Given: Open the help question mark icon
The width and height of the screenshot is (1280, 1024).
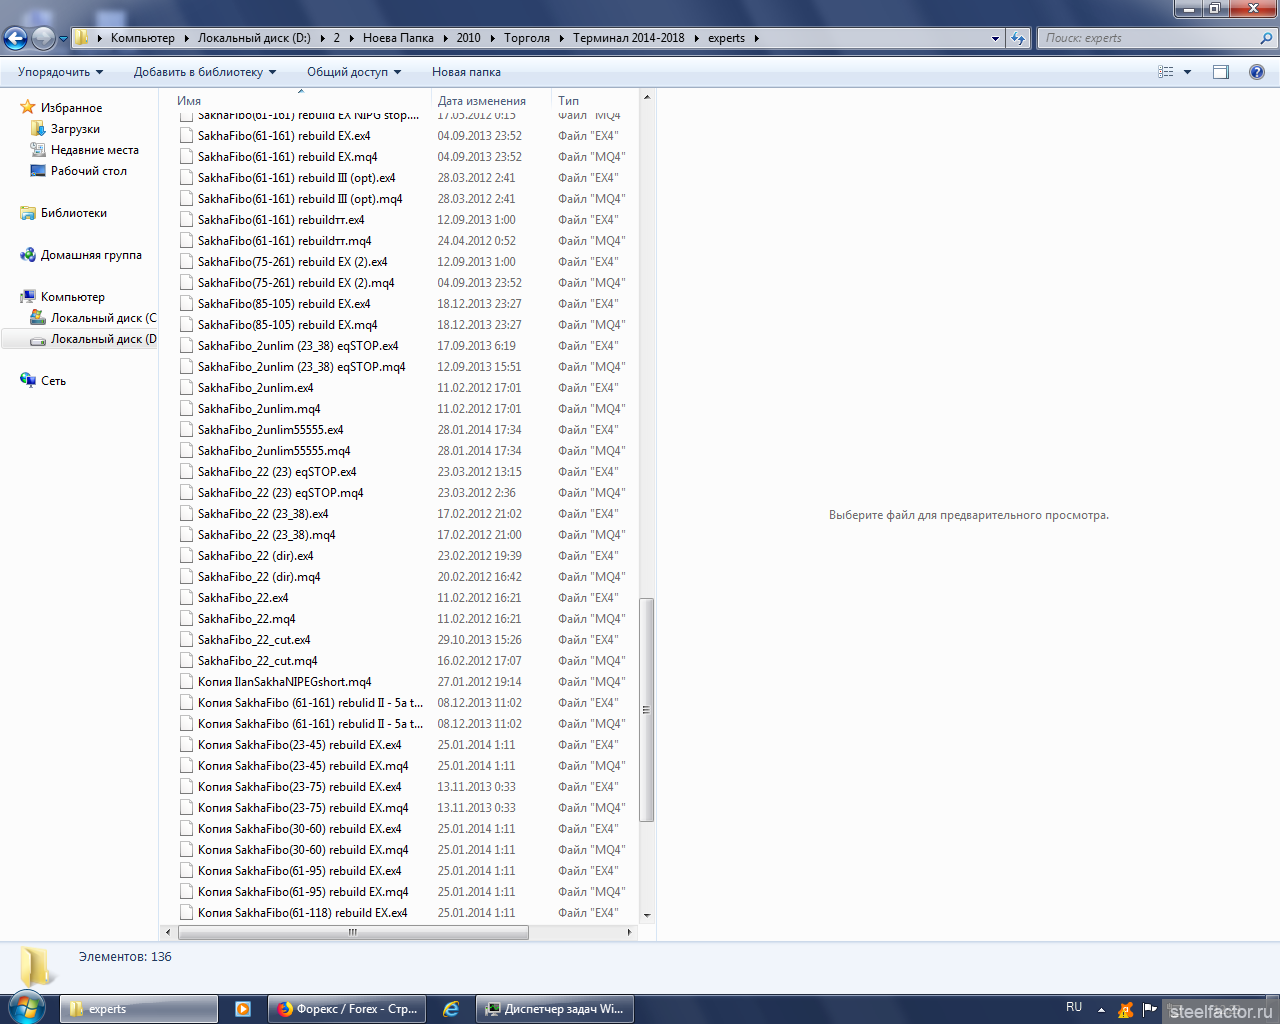Looking at the screenshot, I should point(1257,72).
